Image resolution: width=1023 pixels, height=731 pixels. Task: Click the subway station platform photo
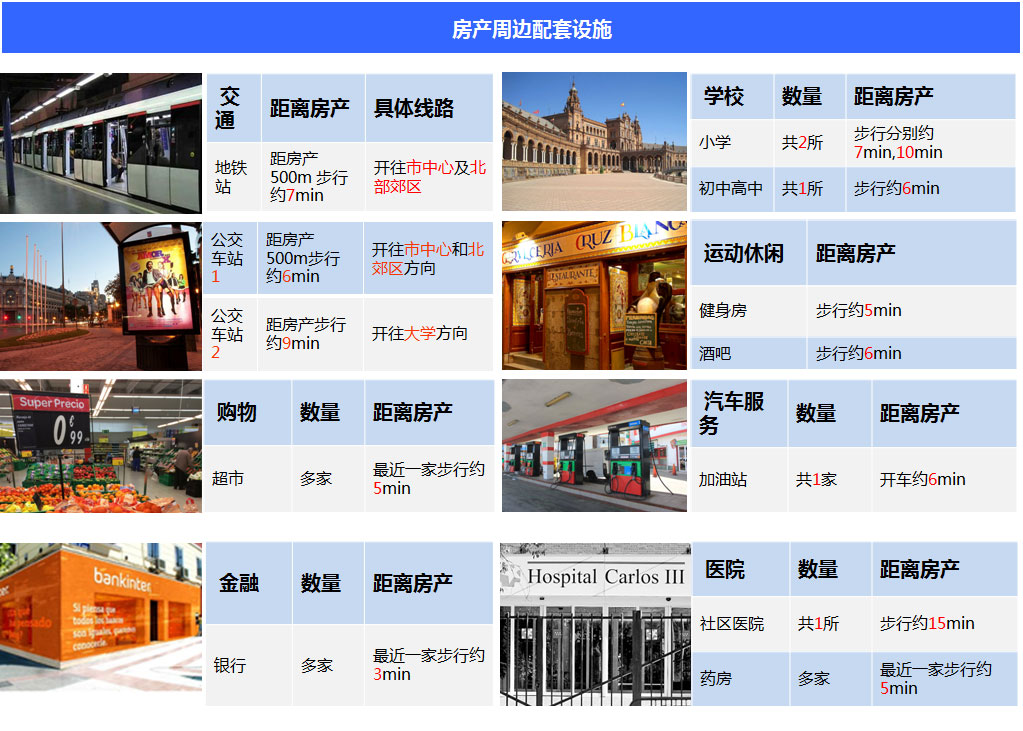100,142
